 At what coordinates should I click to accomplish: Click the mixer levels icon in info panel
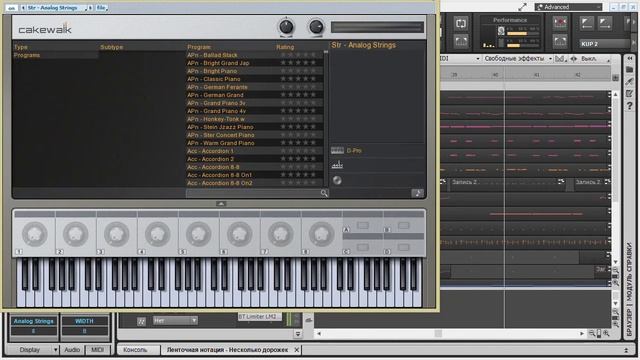pyautogui.click(x=337, y=165)
